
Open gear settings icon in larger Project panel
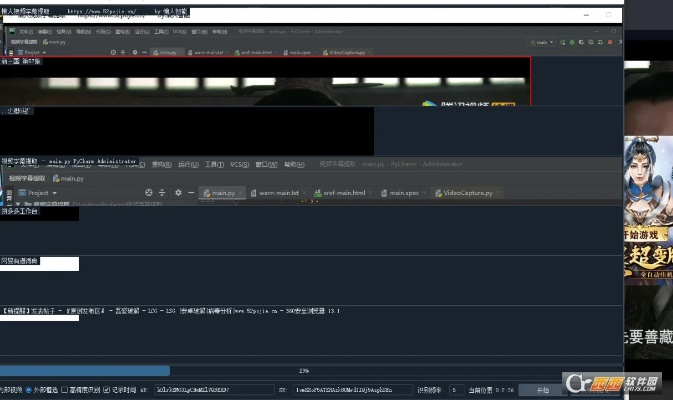(178, 193)
